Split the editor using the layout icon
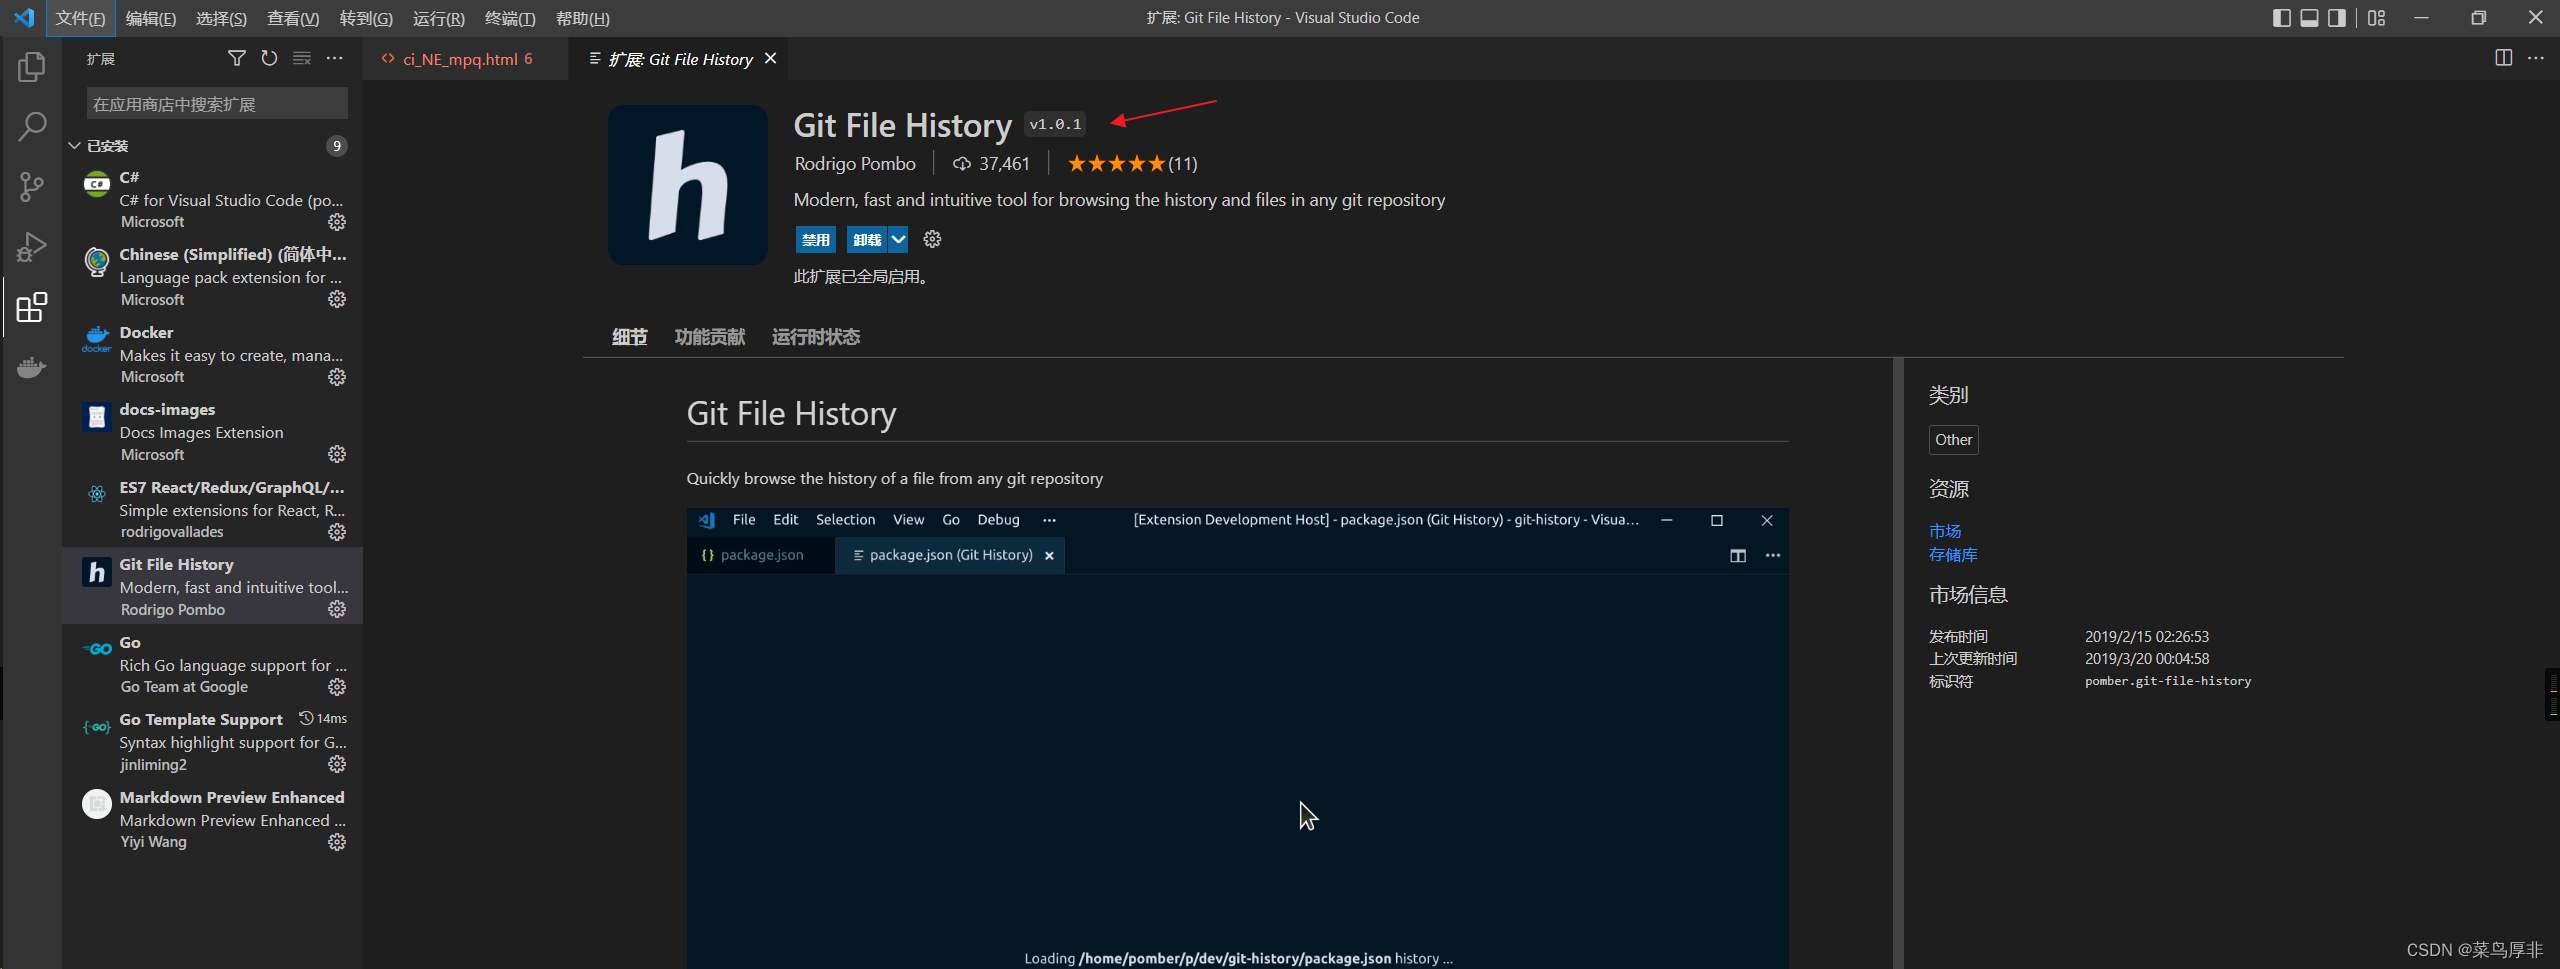Image resolution: width=2560 pixels, height=969 pixels. [2505, 57]
